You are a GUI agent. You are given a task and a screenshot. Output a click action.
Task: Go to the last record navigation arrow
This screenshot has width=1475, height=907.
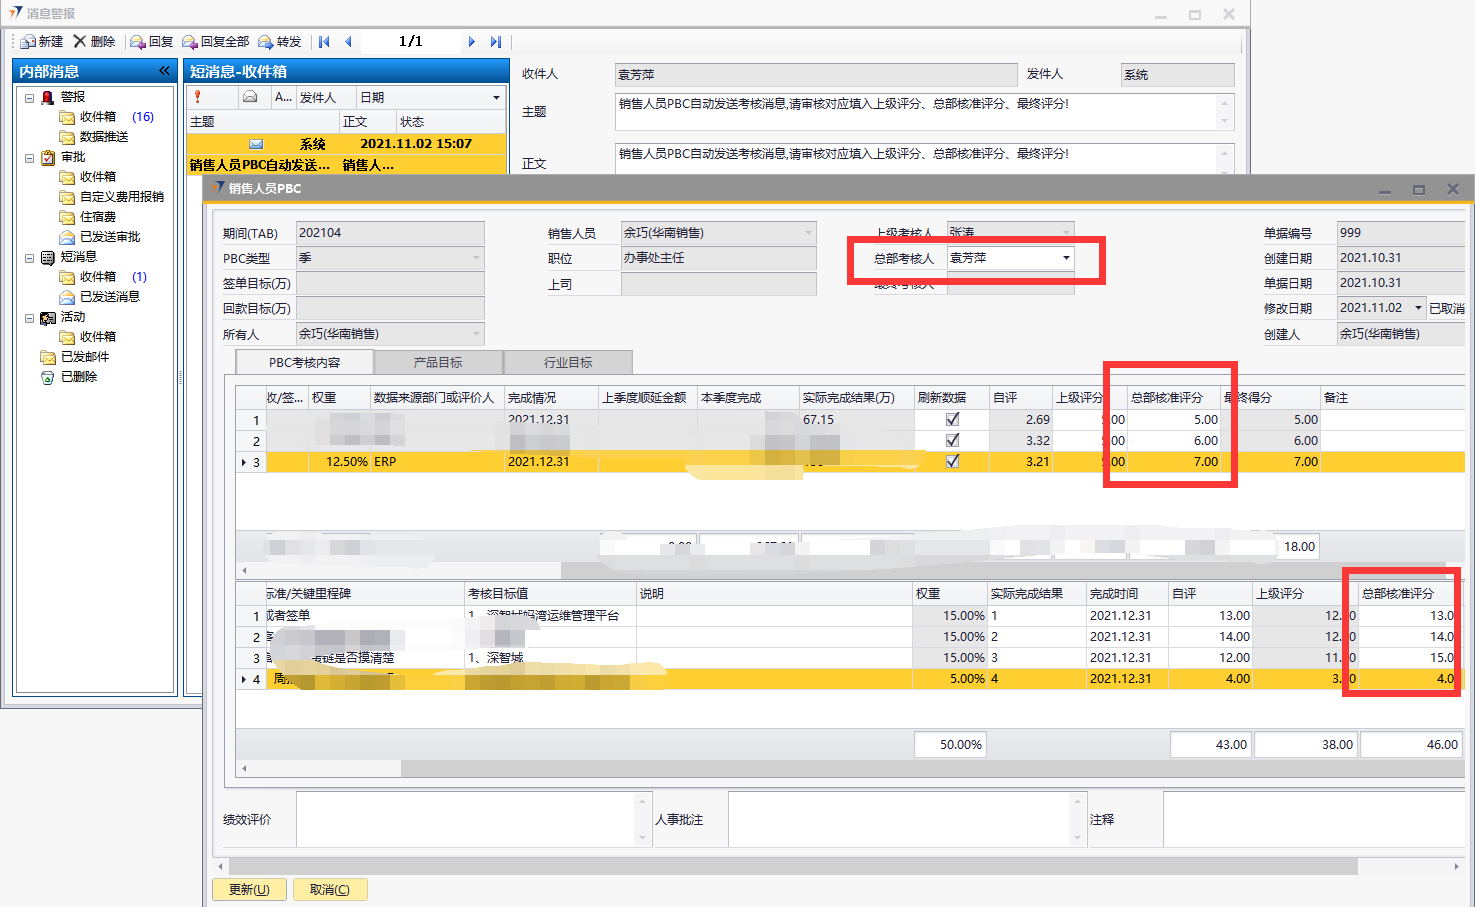coord(496,42)
